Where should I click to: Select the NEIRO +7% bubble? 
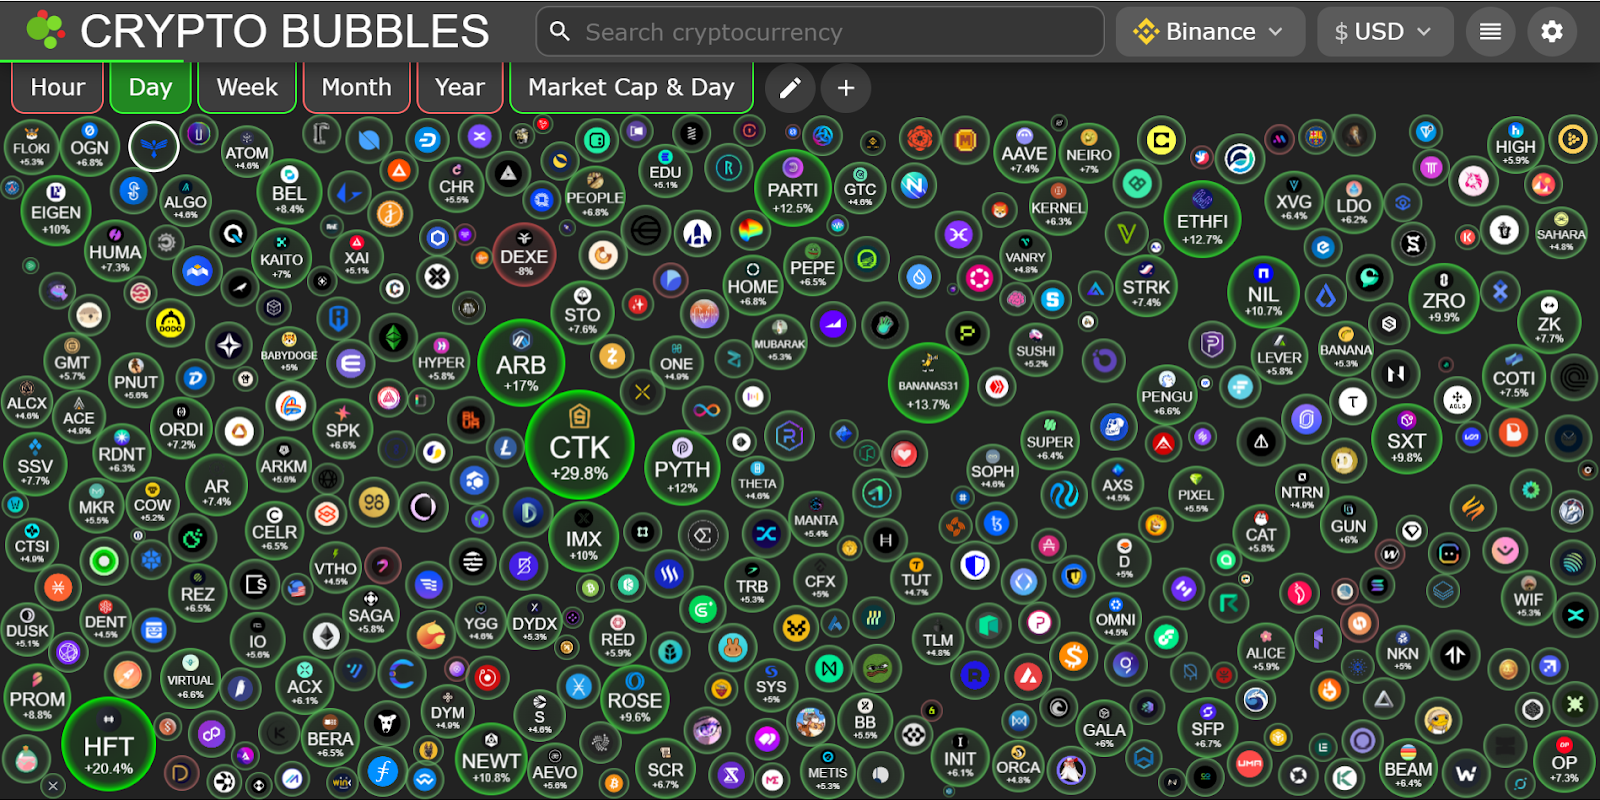tap(1089, 154)
